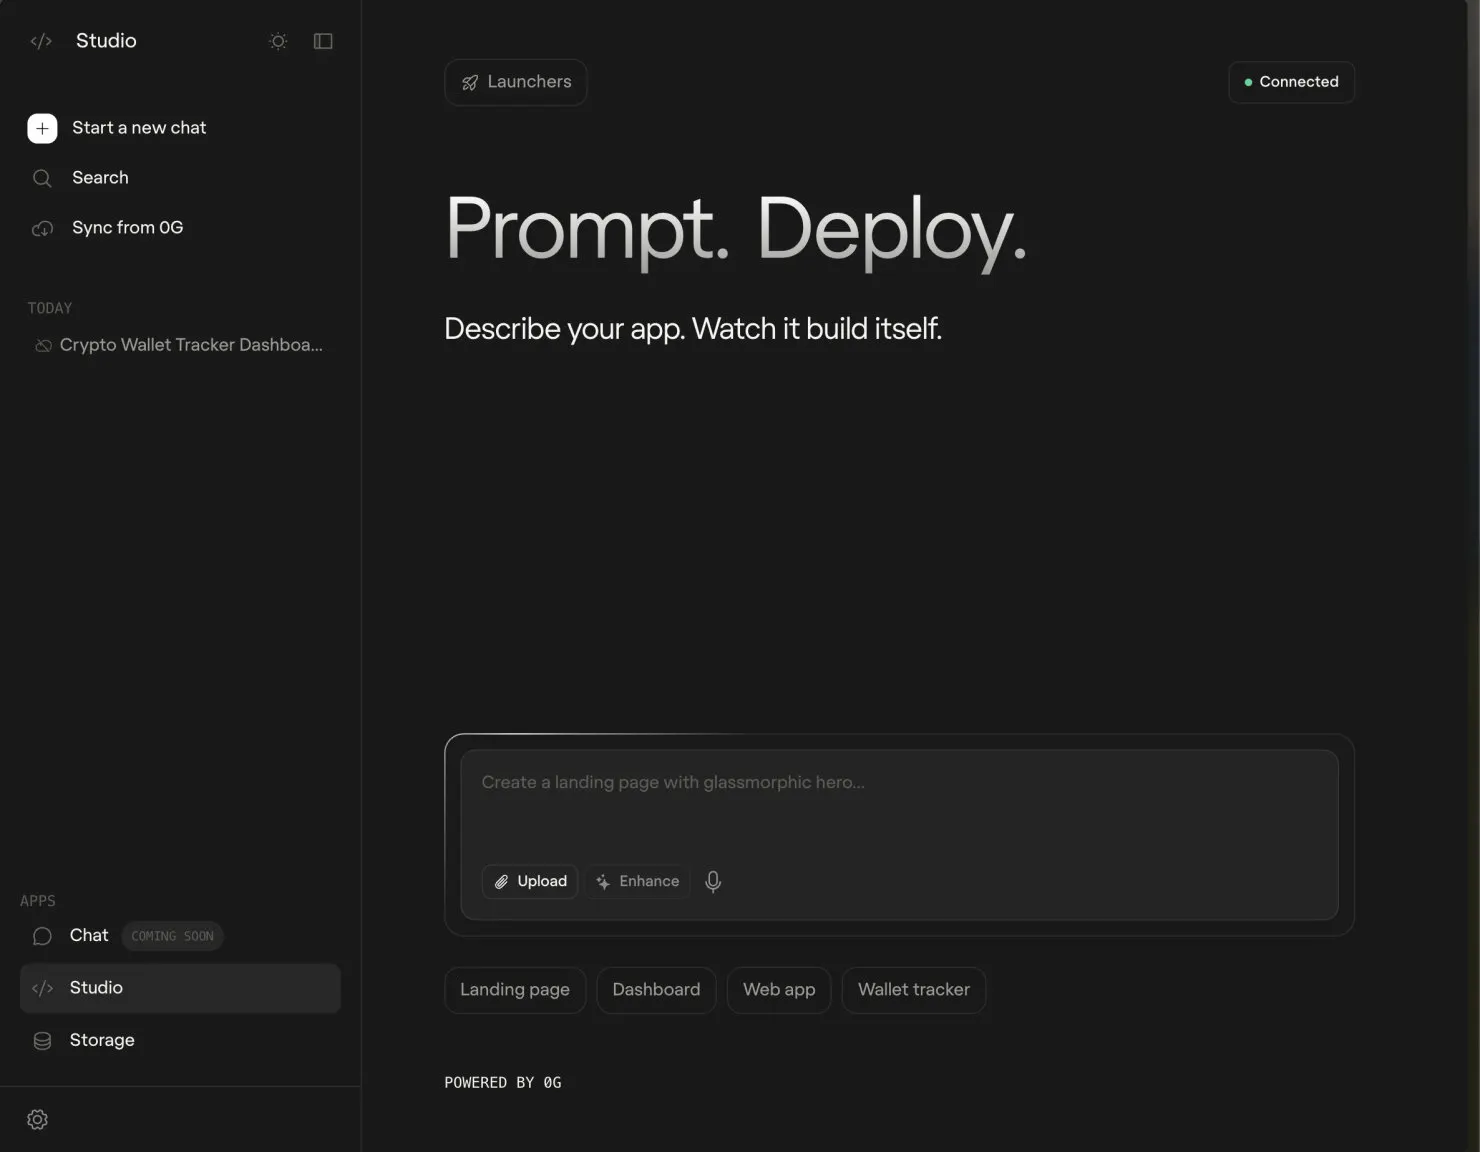Open the Crypto Wallet Tracker Dashboard chat
Screen dimensions: 1480x1152
pyautogui.click(x=190, y=345)
